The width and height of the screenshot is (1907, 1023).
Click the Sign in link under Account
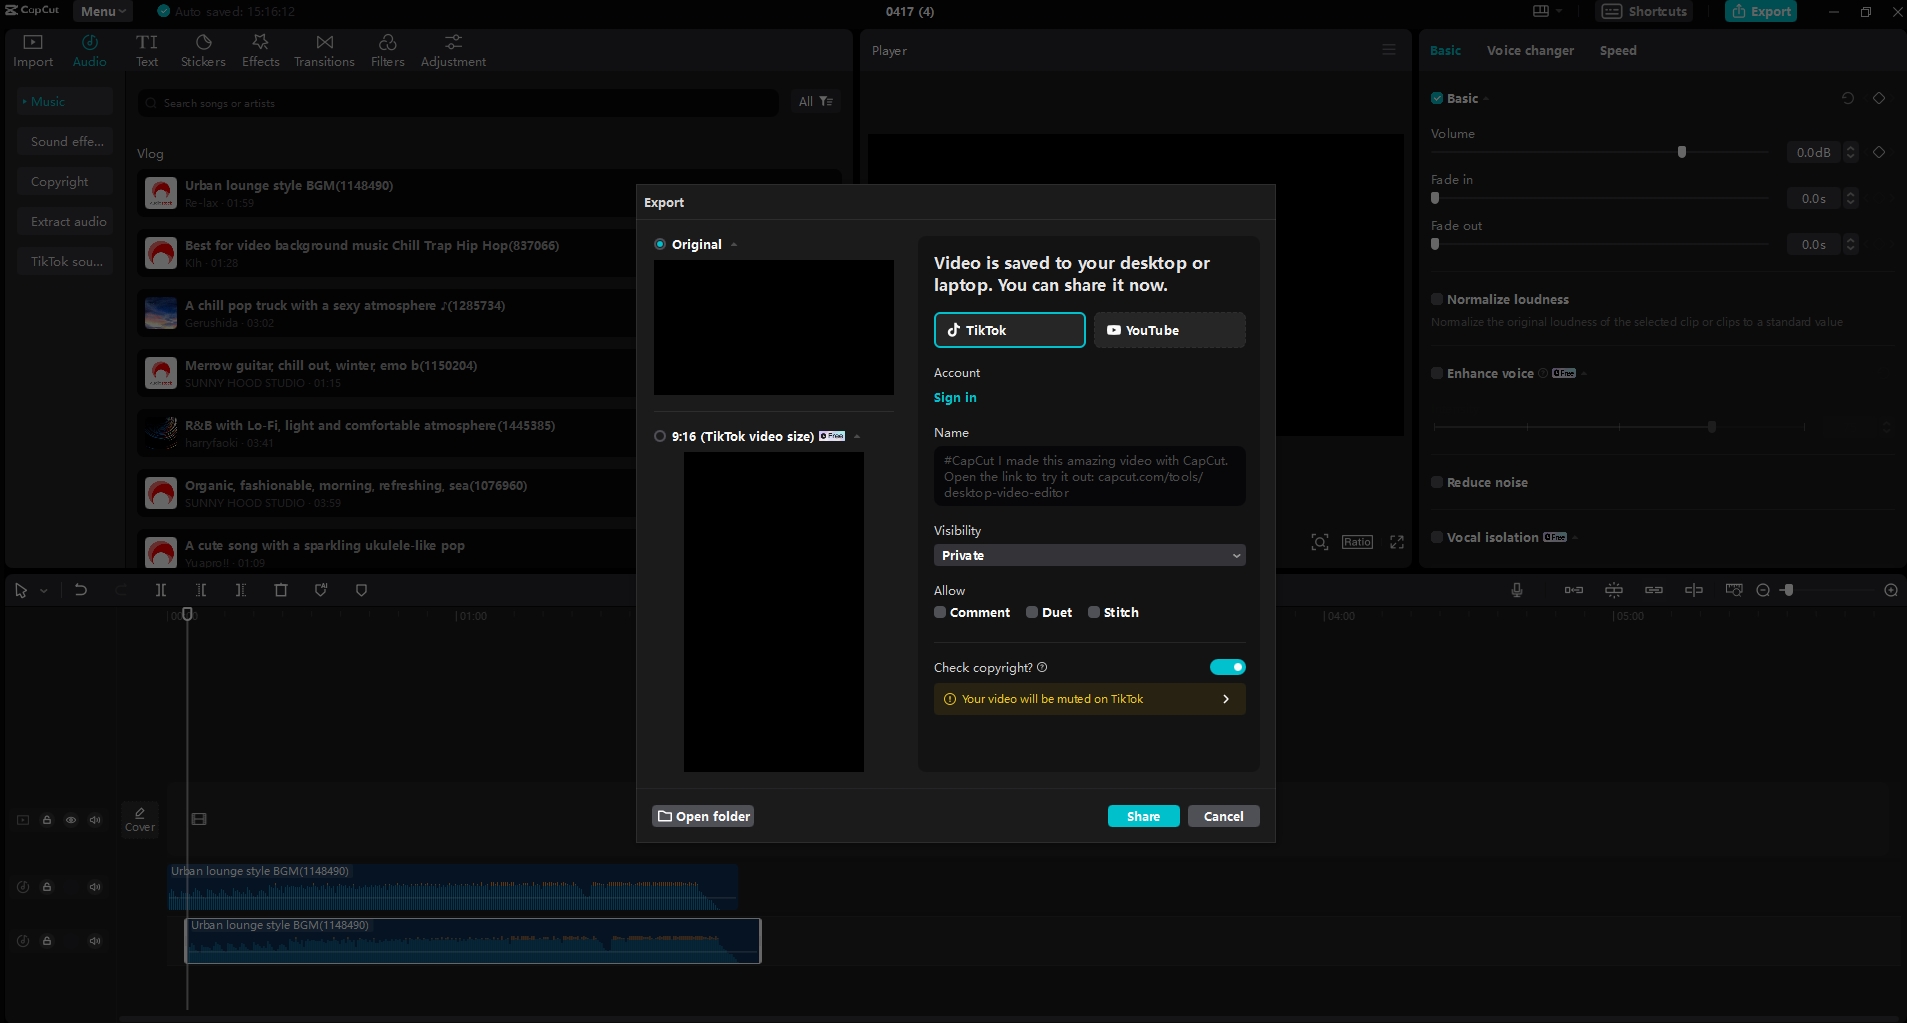[955, 397]
